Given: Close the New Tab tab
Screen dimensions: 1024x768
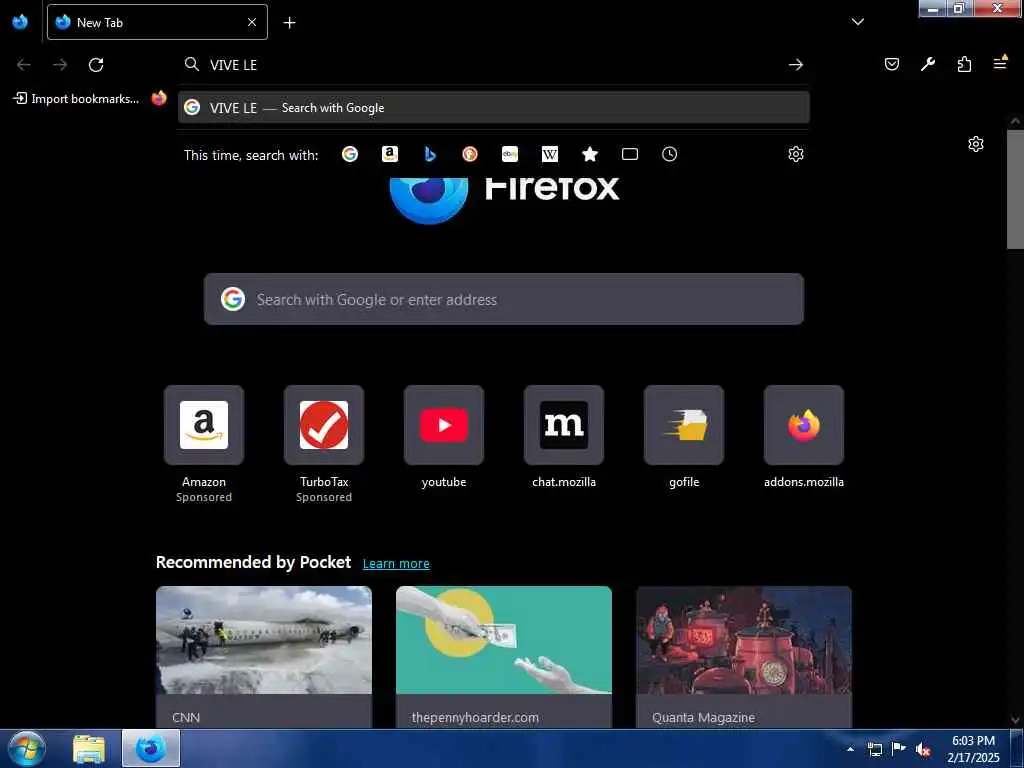Looking at the screenshot, I should 252,22.
